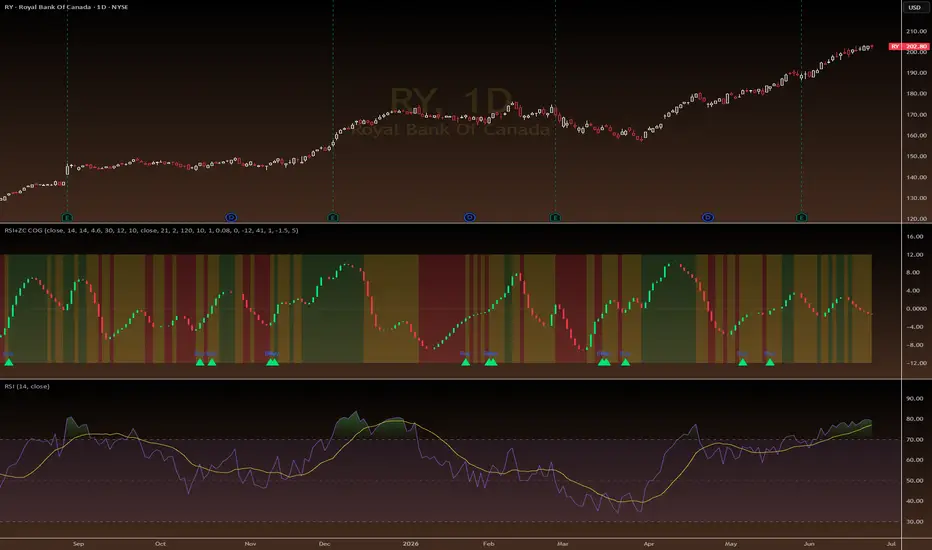Click the buy triangle below the late-March dip
The height and width of the screenshot is (550, 932).
coord(625,362)
